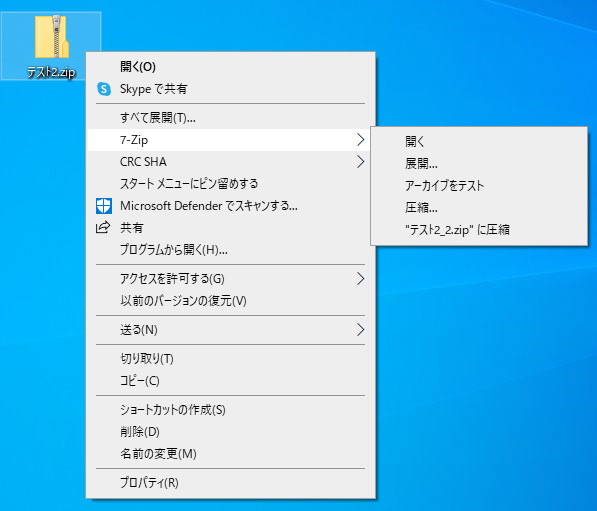This screenshot has width=597, height=511.
Task: Expand the アクセスを許可する(G) submenu arrow
Action: [360, 279]
